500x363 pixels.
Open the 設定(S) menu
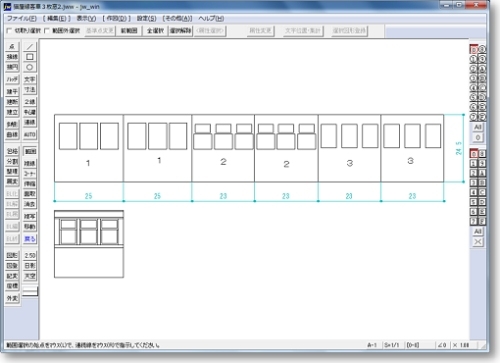146,18
